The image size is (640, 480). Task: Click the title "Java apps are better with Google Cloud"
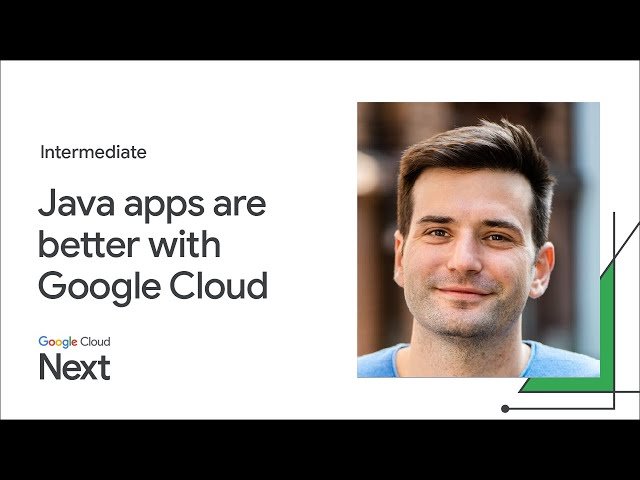pos(153,246)
